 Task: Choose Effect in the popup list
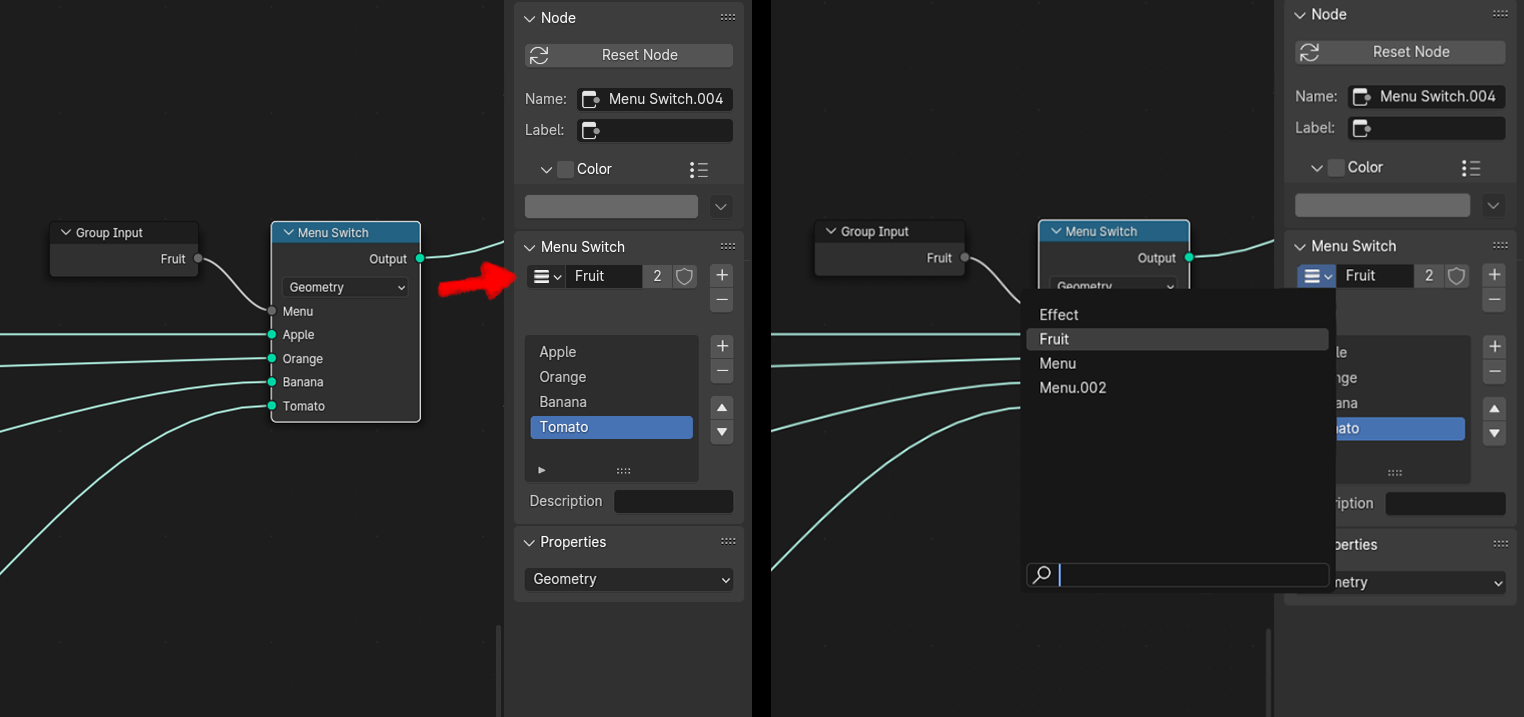1177,315
